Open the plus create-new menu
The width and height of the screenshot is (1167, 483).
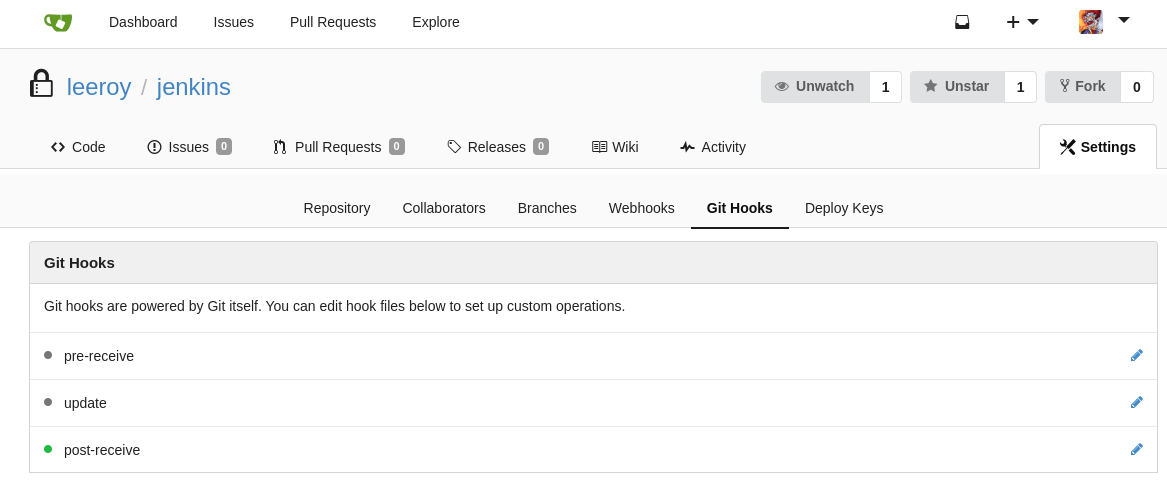(1022, 22)
